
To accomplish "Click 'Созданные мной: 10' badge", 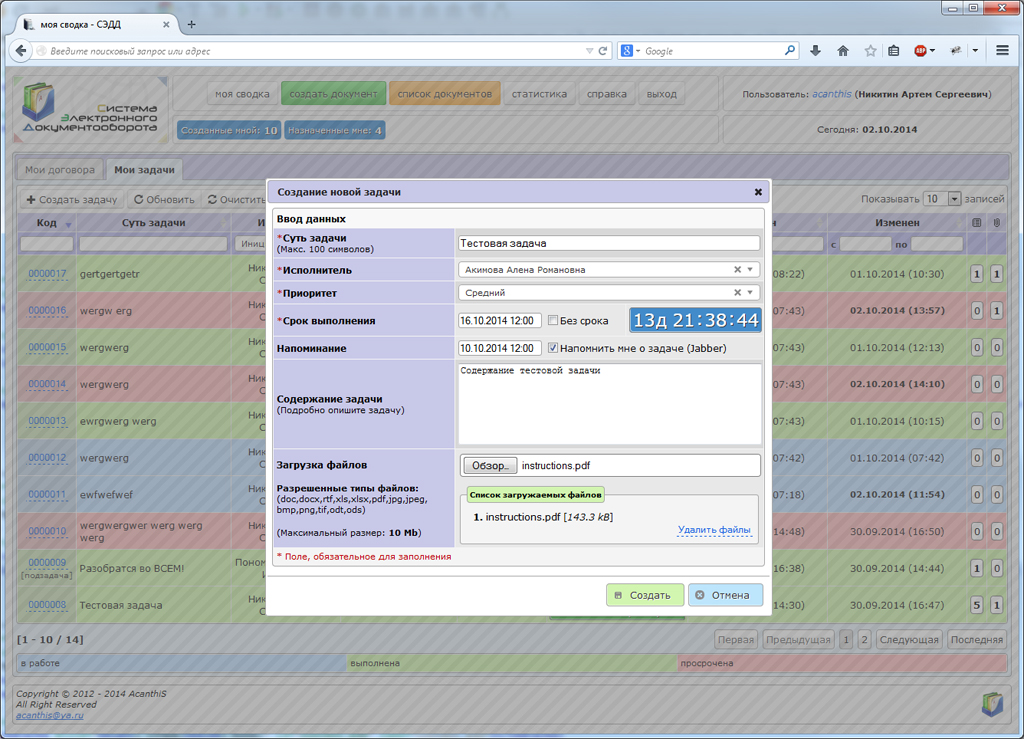I will coord(229,131).
